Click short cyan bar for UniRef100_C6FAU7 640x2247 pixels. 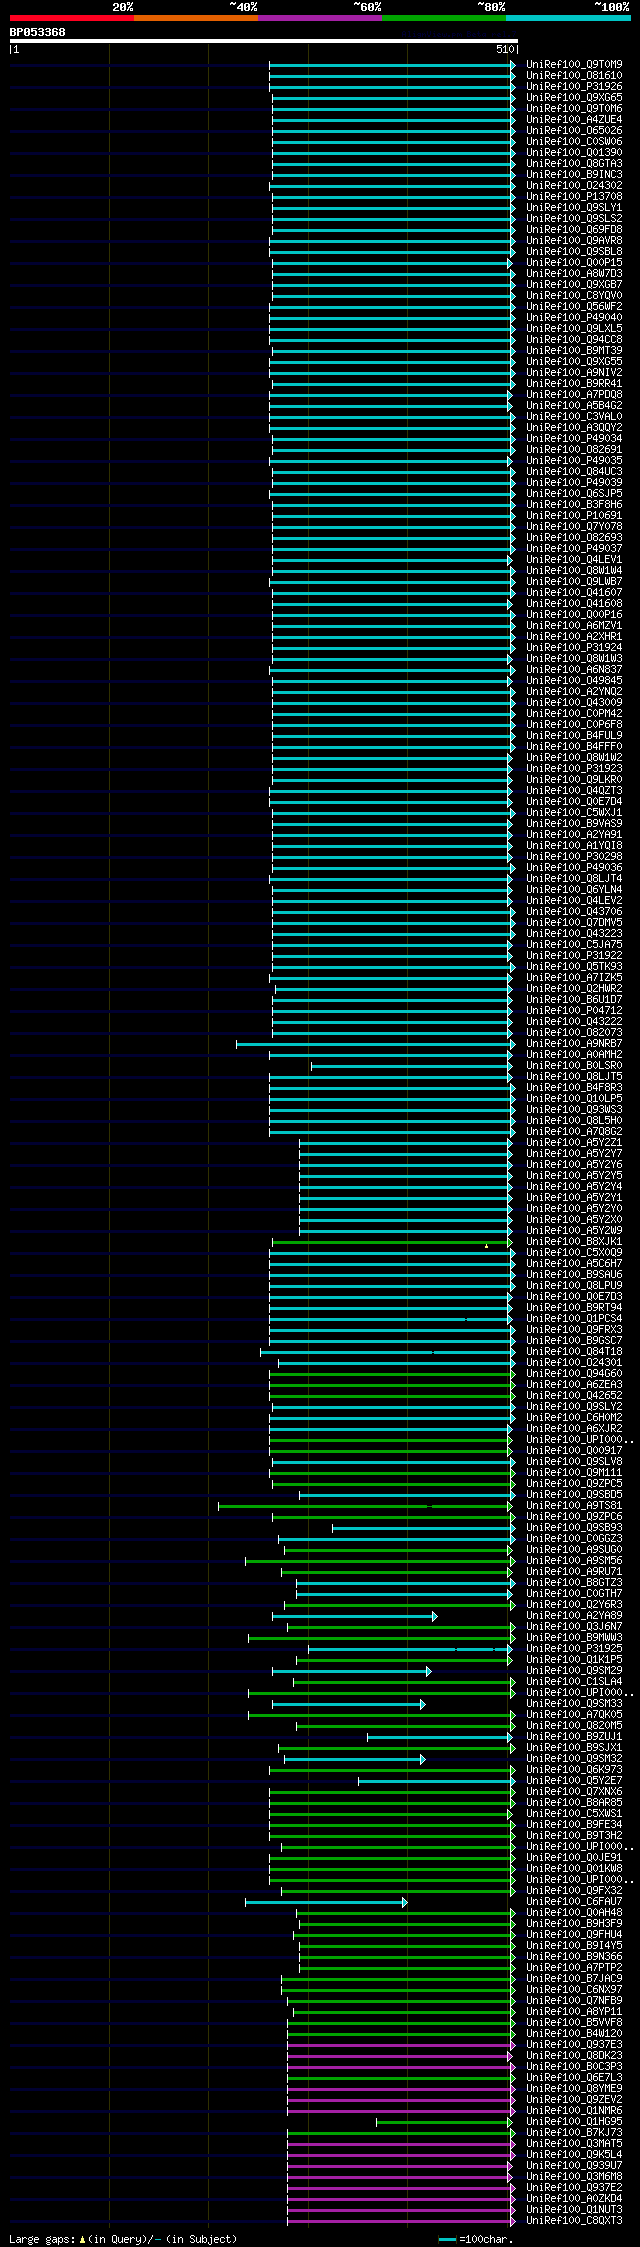tap(326, 1902)
